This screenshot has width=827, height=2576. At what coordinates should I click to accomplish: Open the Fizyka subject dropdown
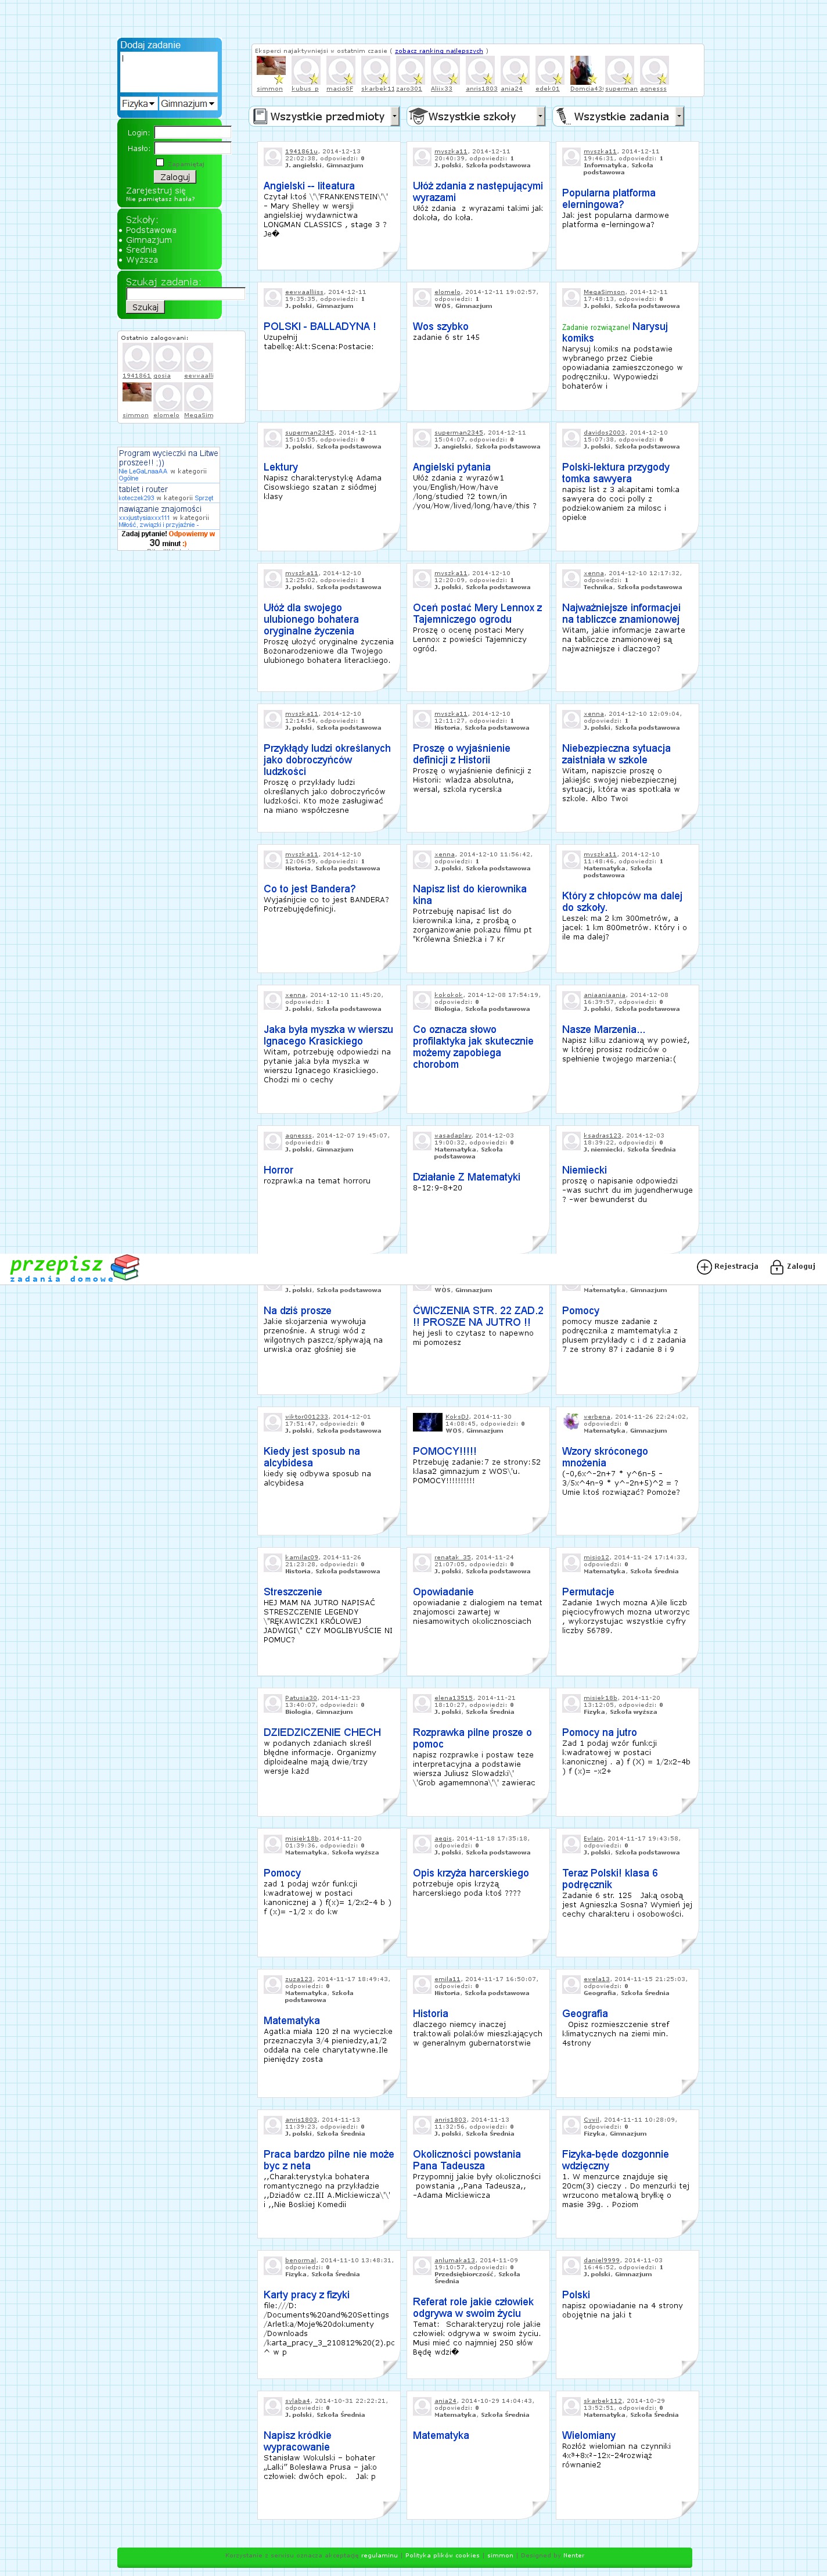[139, 103]
